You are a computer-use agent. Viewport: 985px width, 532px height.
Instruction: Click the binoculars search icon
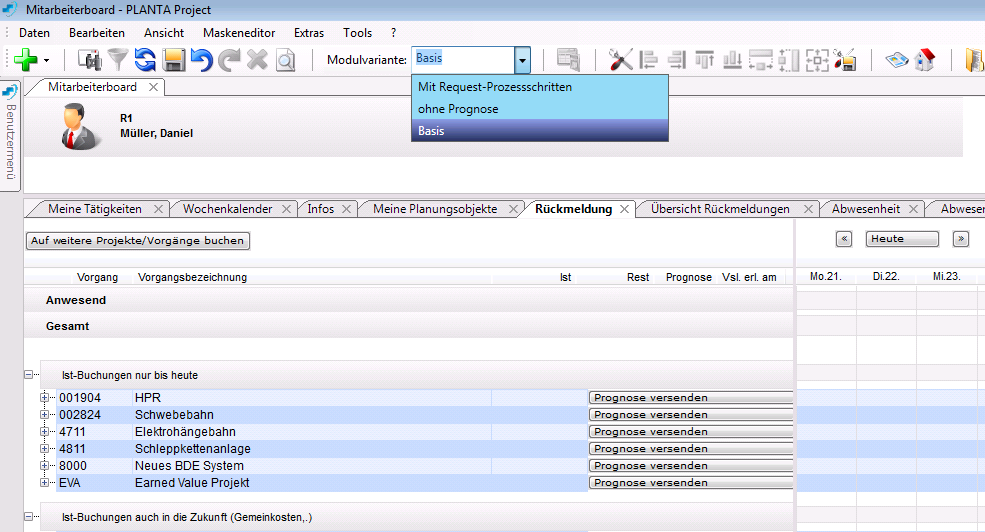90,60
